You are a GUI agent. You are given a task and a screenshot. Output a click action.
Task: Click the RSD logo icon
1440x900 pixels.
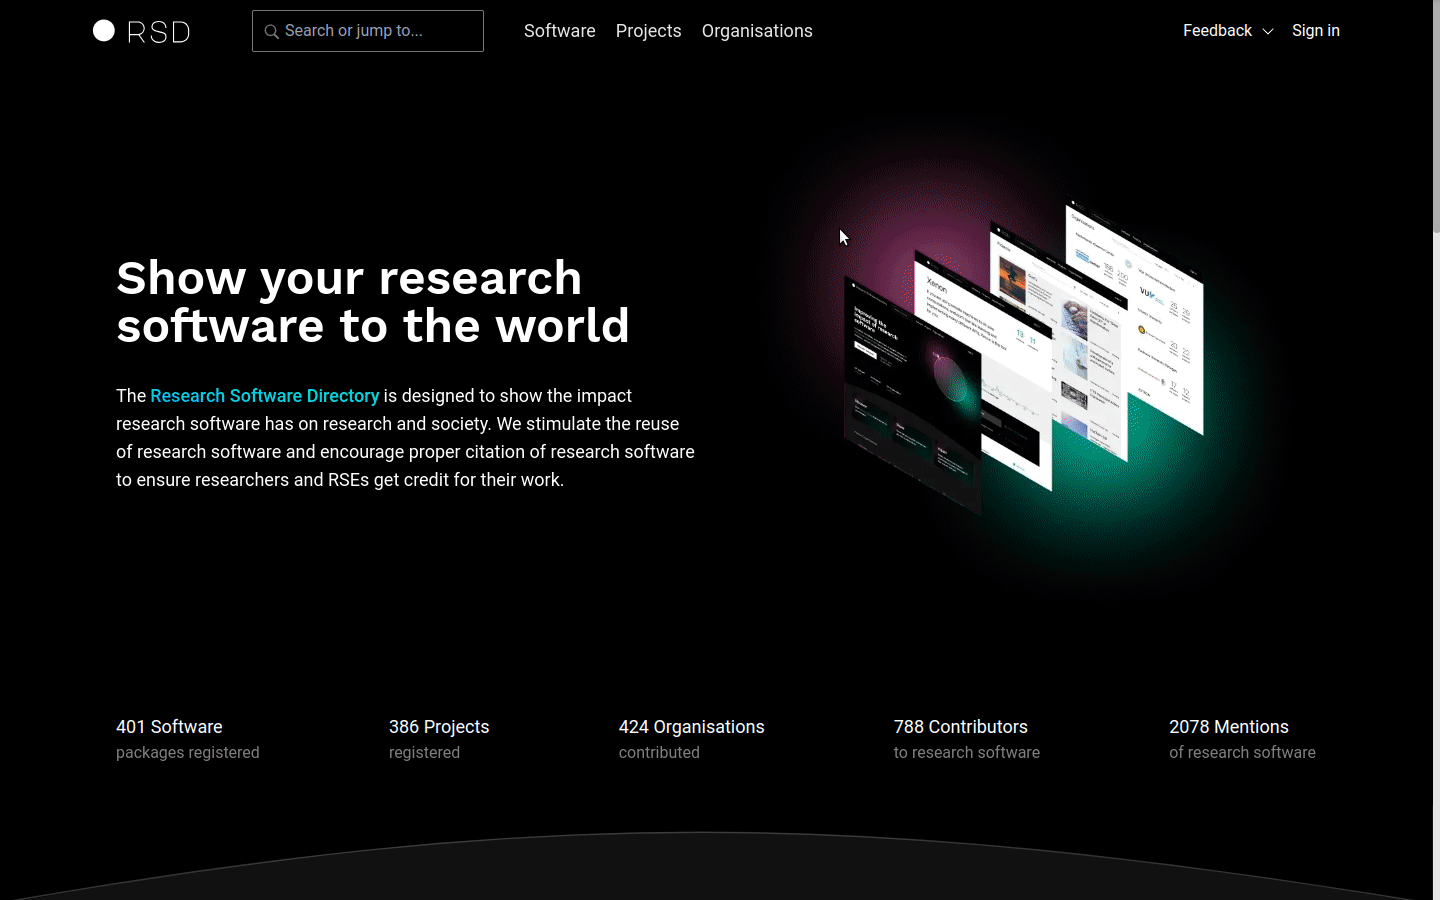[x=140, y=31]
